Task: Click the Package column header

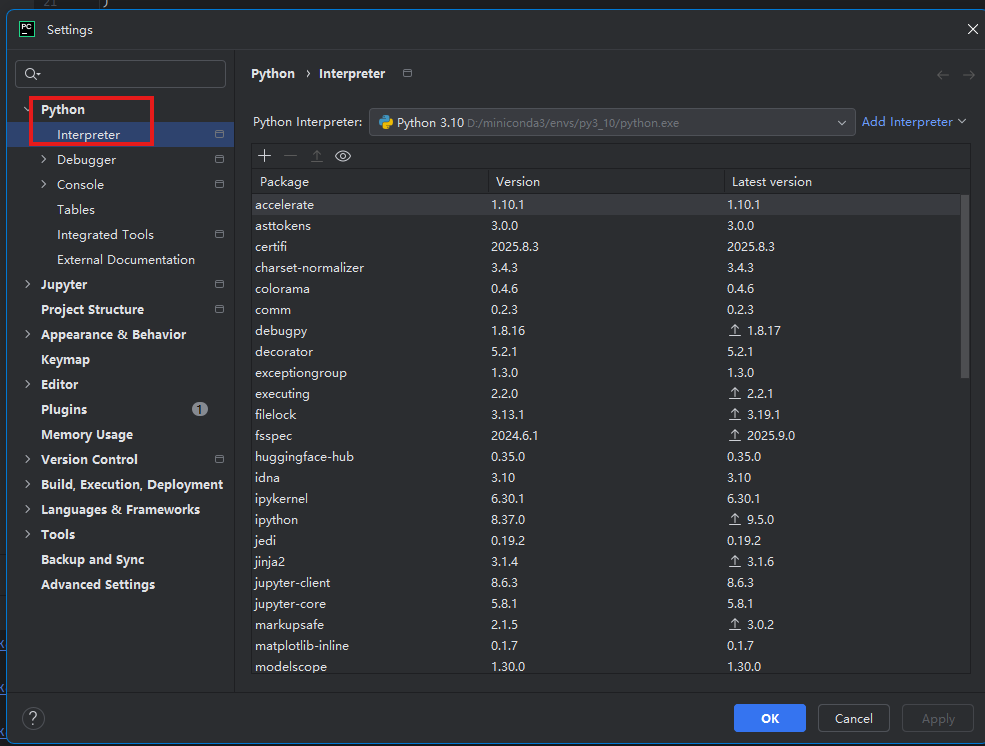Action: (x=370, y=181)
